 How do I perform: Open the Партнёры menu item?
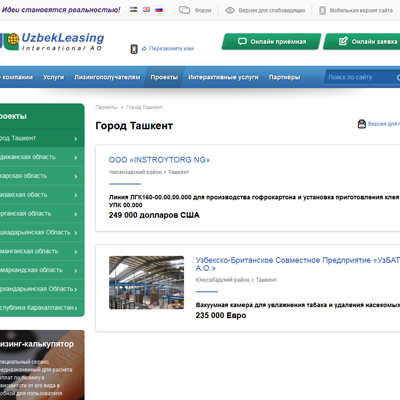click(284, 77)
